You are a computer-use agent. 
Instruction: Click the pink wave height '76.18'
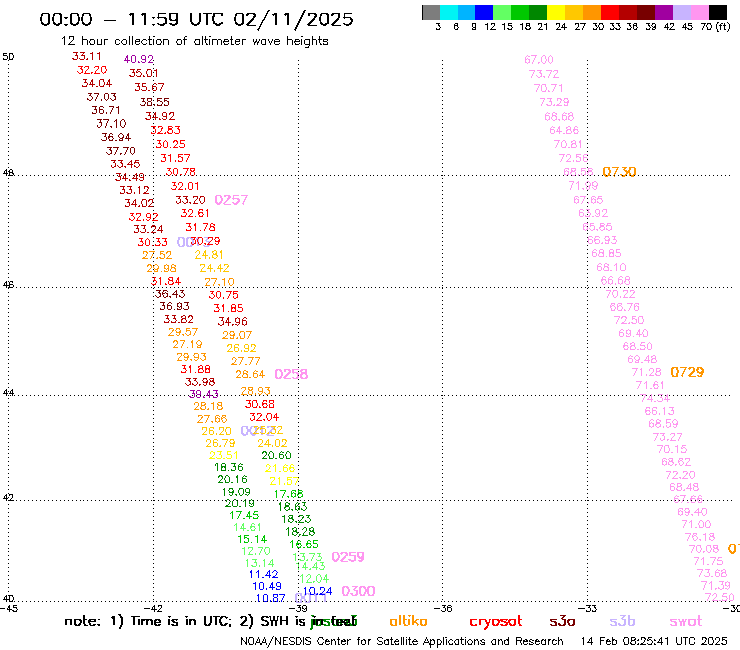pyautogui.click(x=700, y=537)
